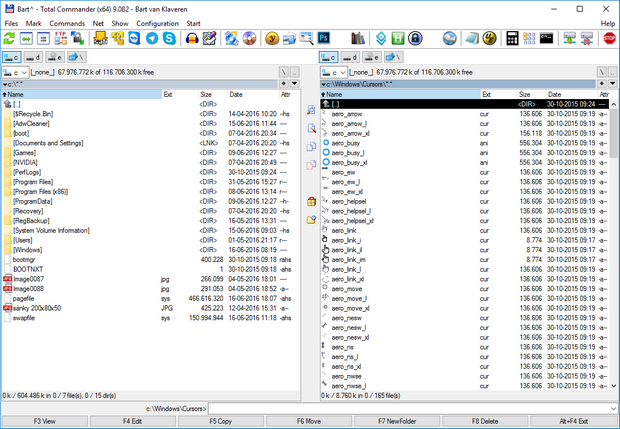Open the Mark menu

34,24
